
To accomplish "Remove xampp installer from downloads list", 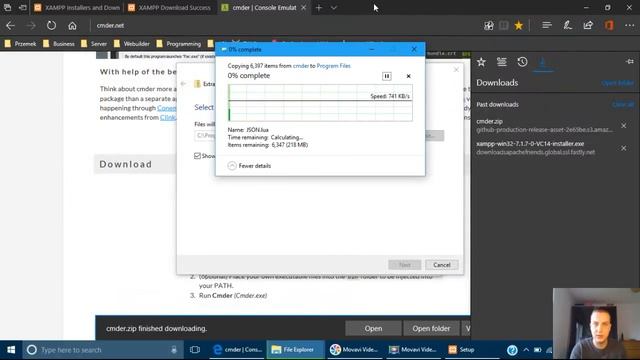I will (624, 148).
